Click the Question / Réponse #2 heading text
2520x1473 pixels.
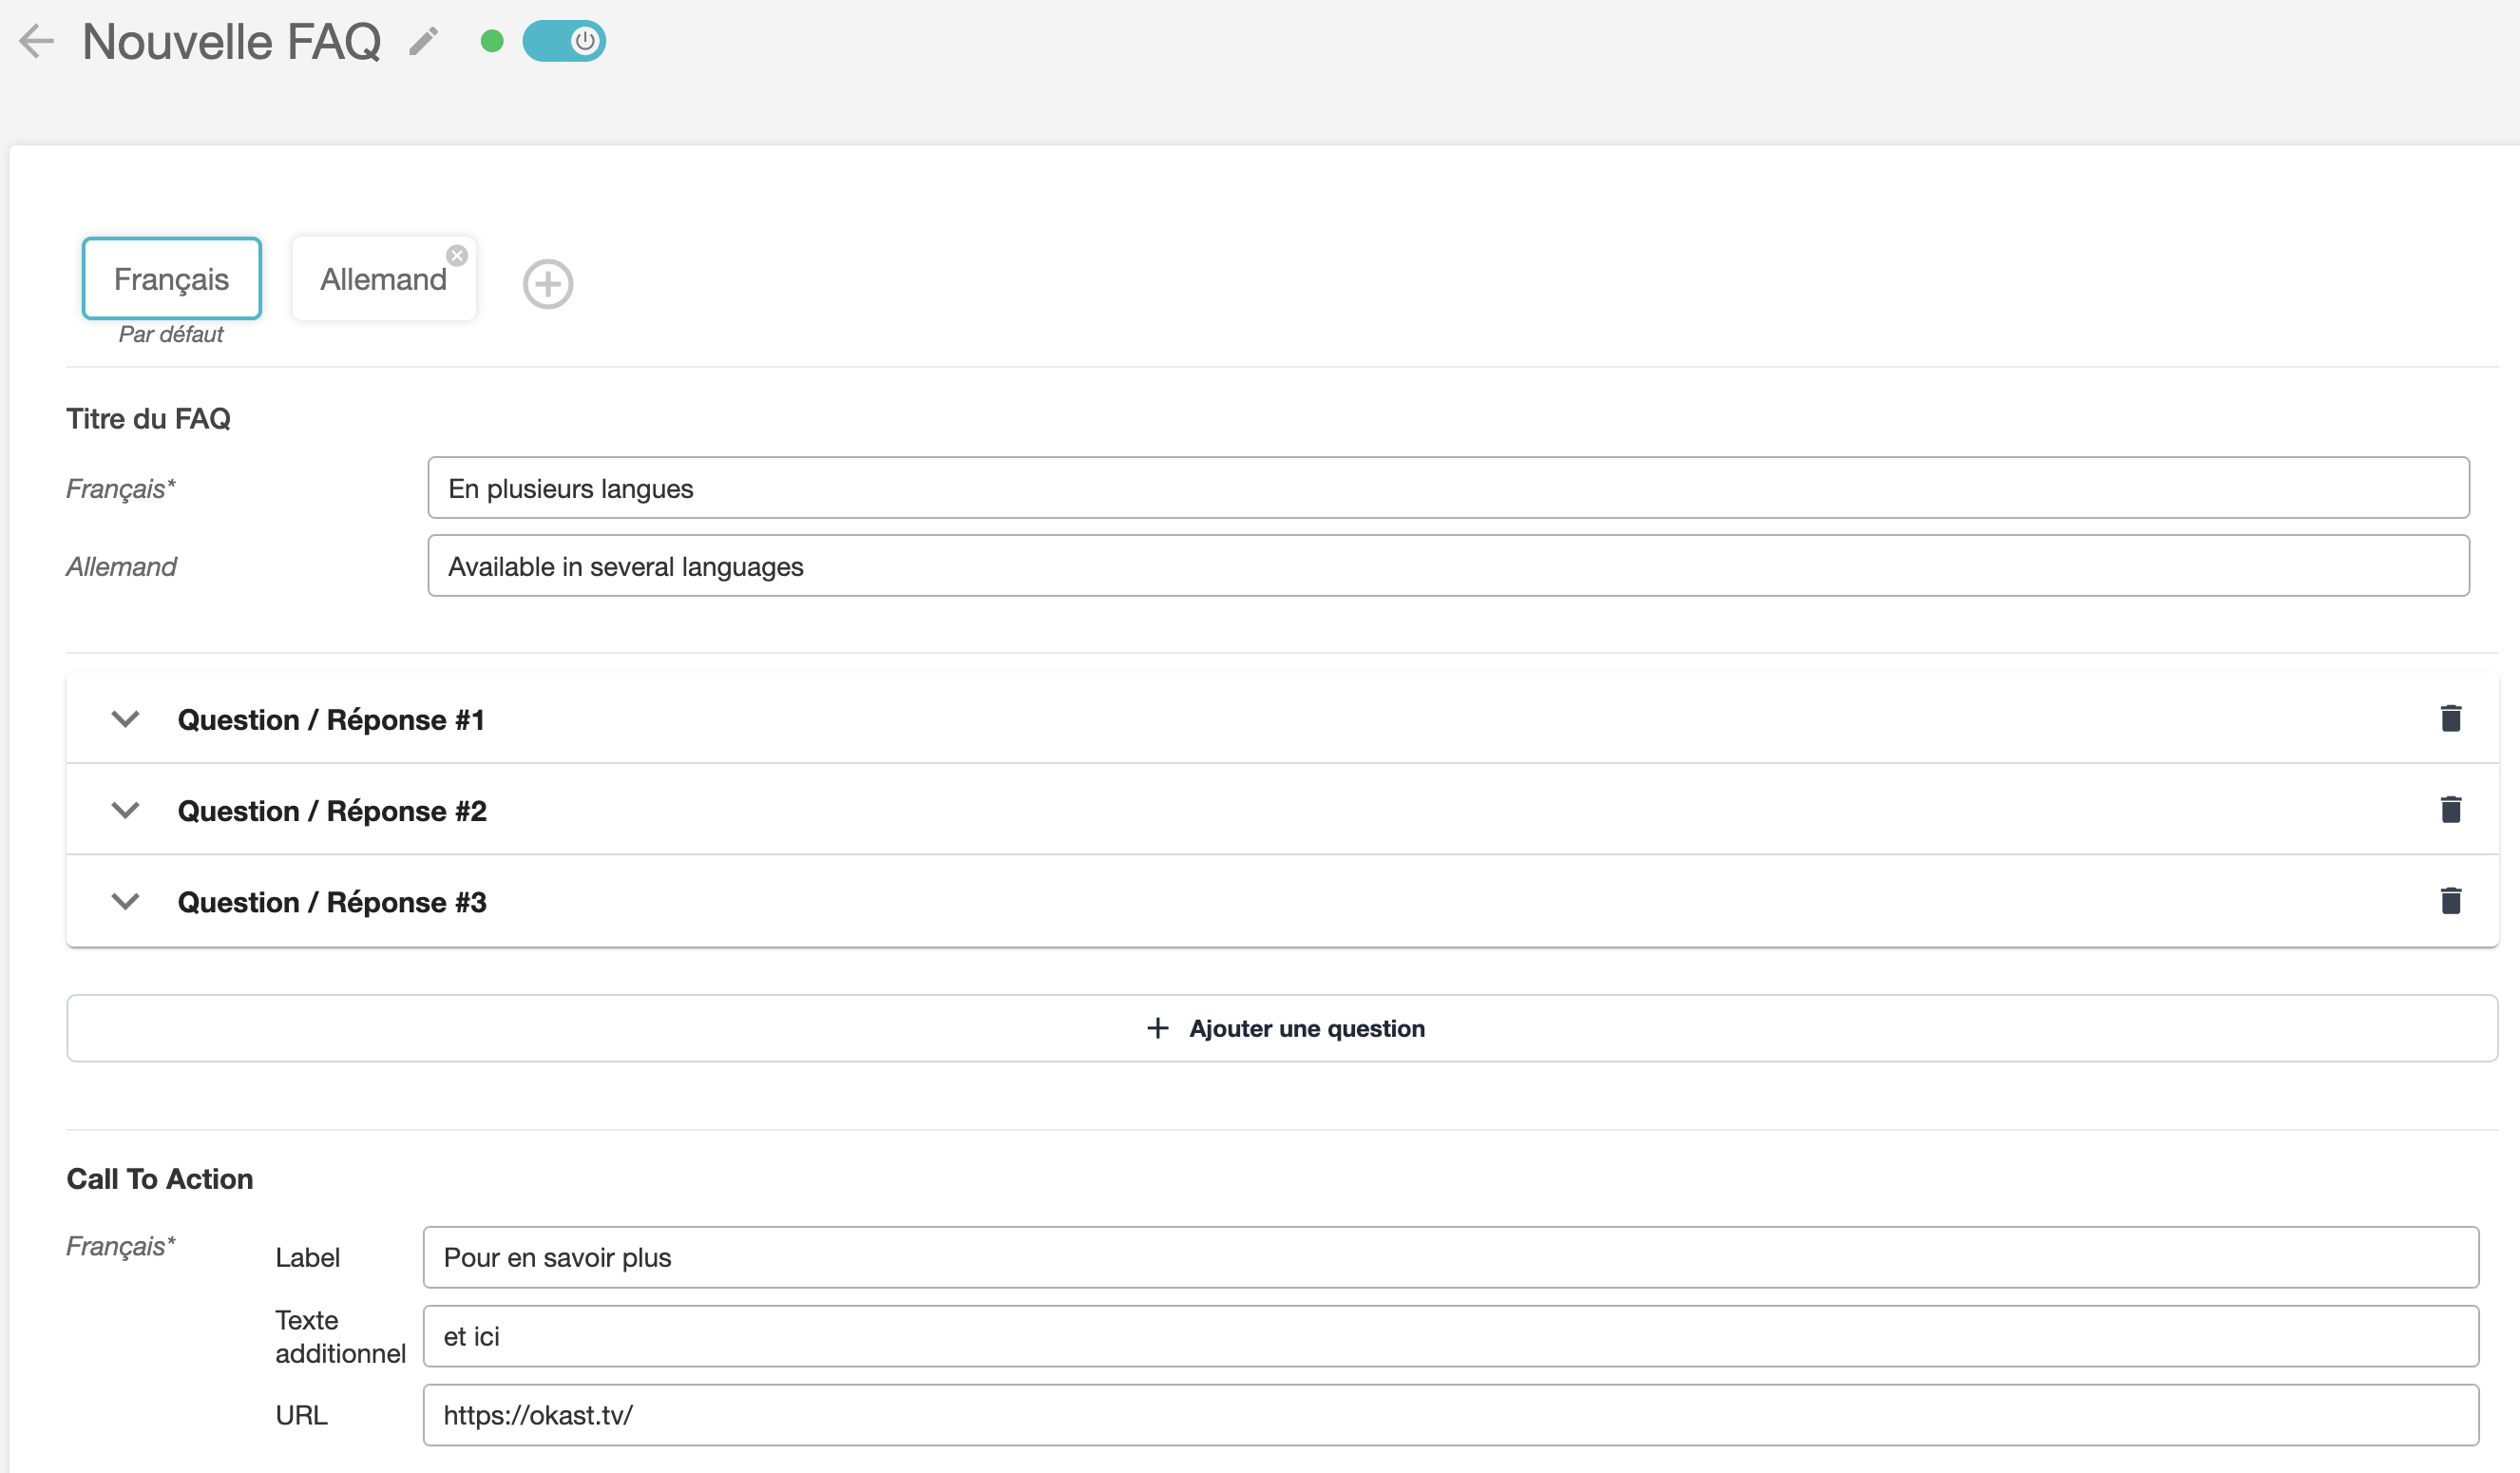pos(332,811)
